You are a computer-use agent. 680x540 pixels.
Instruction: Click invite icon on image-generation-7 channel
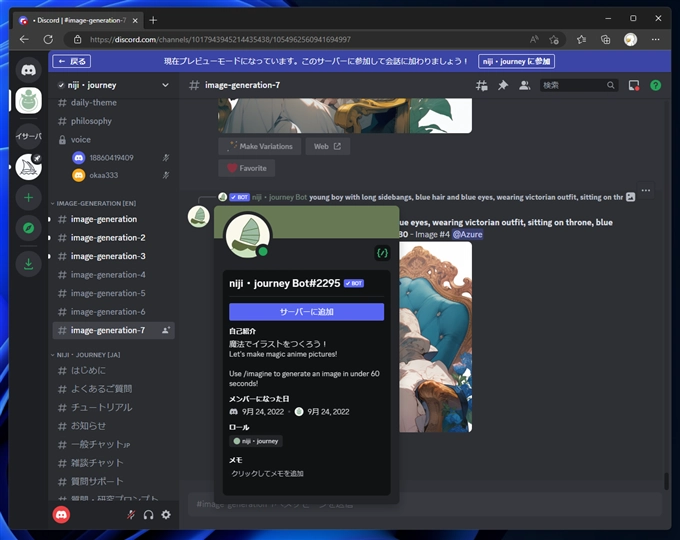(x=166, y=330)
